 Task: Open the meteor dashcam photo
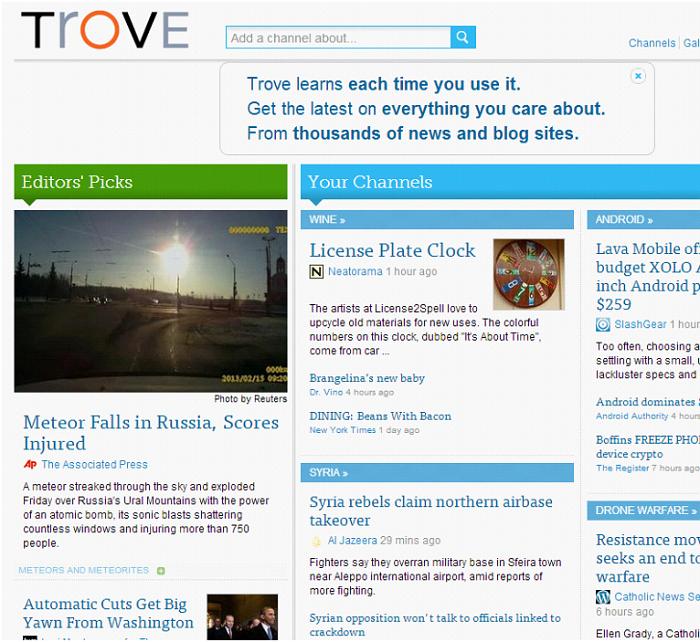click(x=150, y=300)
